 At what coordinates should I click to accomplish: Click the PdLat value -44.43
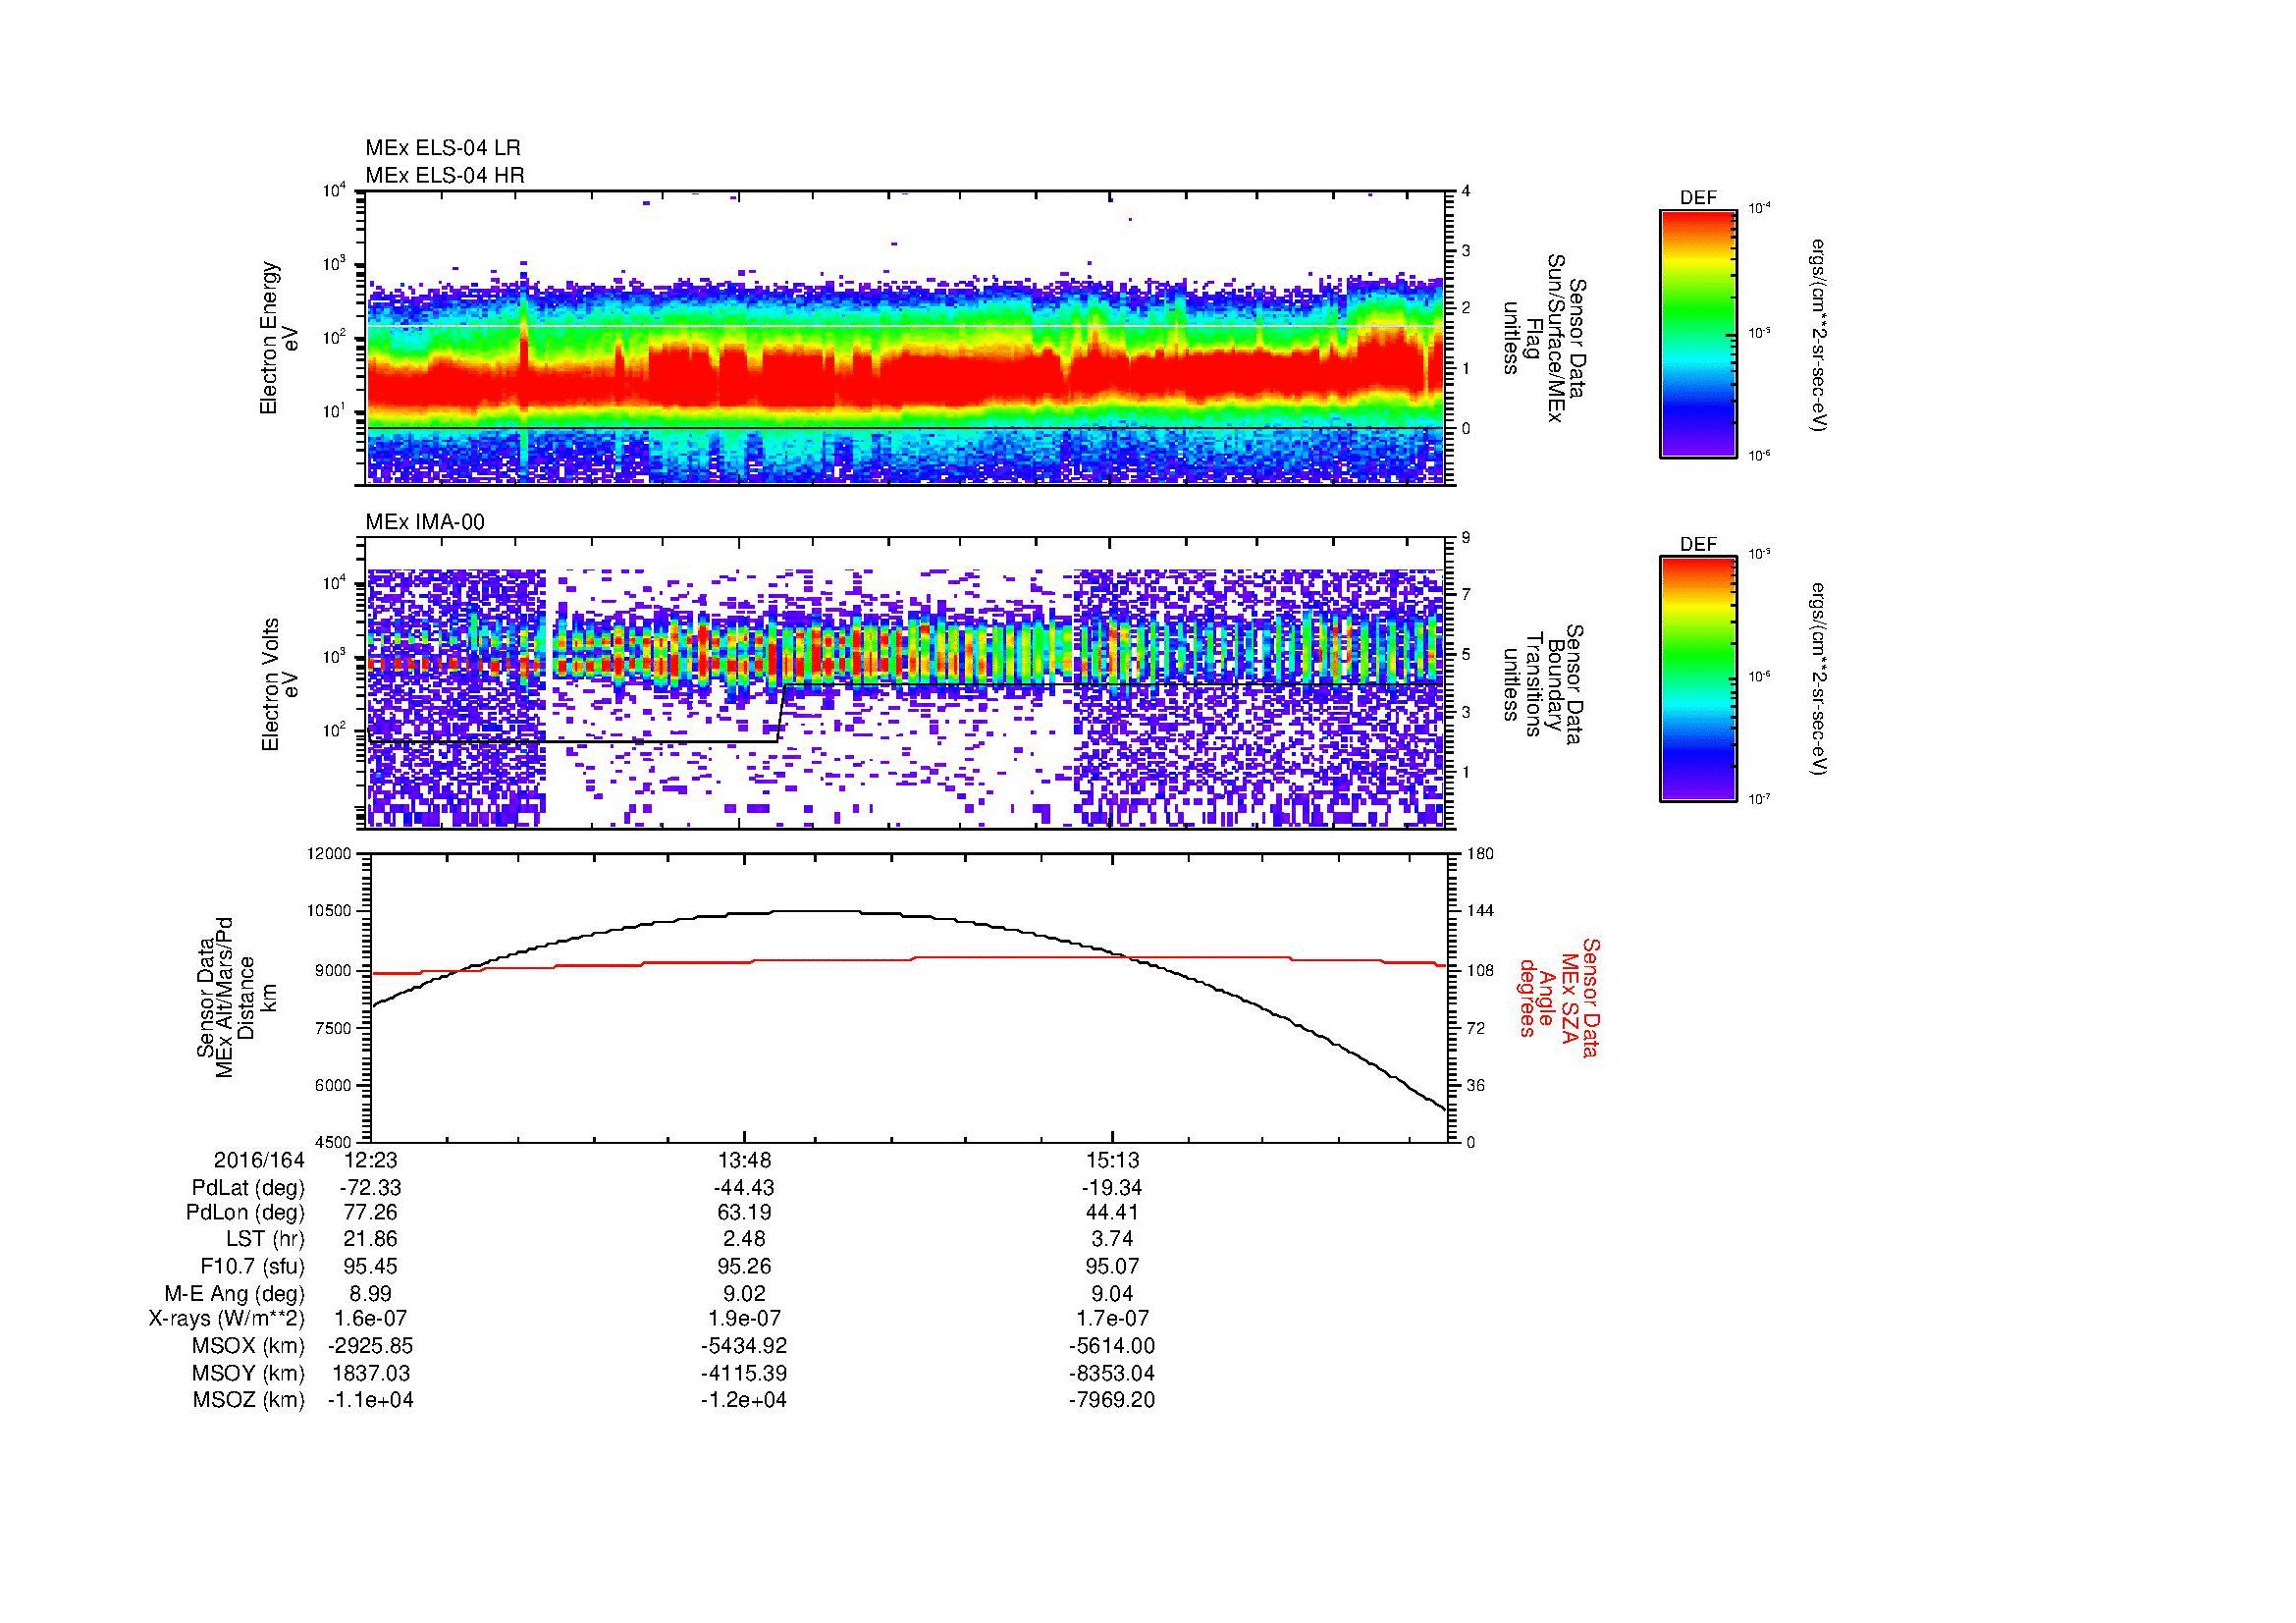(x=743, y=1188)
